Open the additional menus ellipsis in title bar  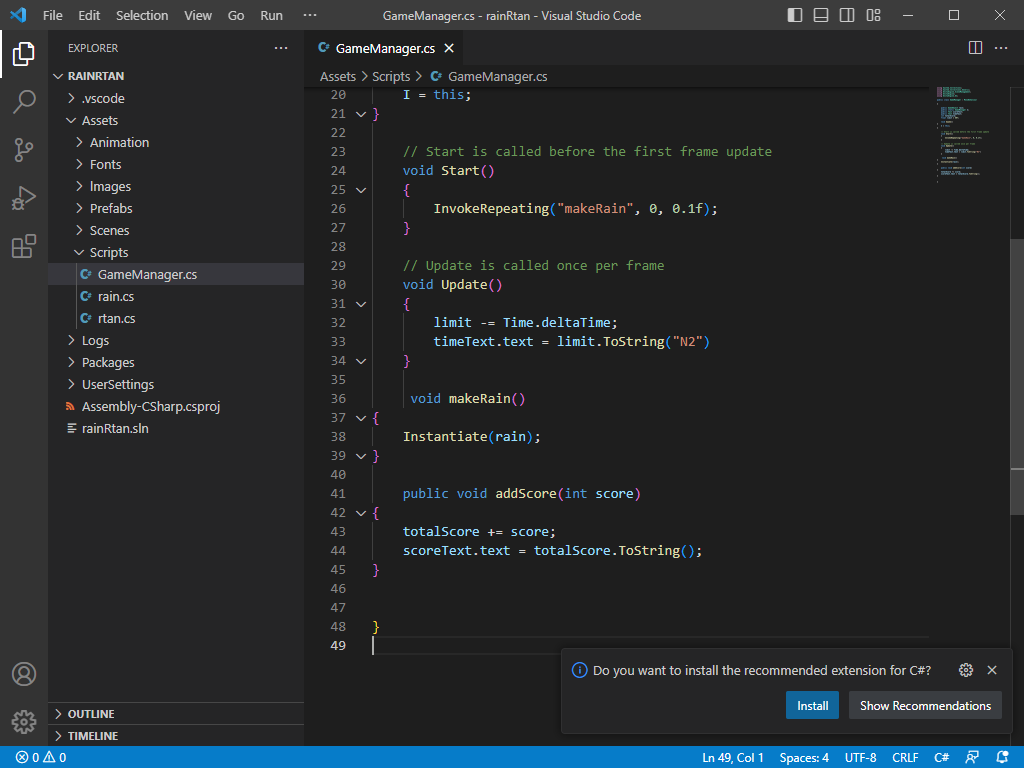pos(310,15)
